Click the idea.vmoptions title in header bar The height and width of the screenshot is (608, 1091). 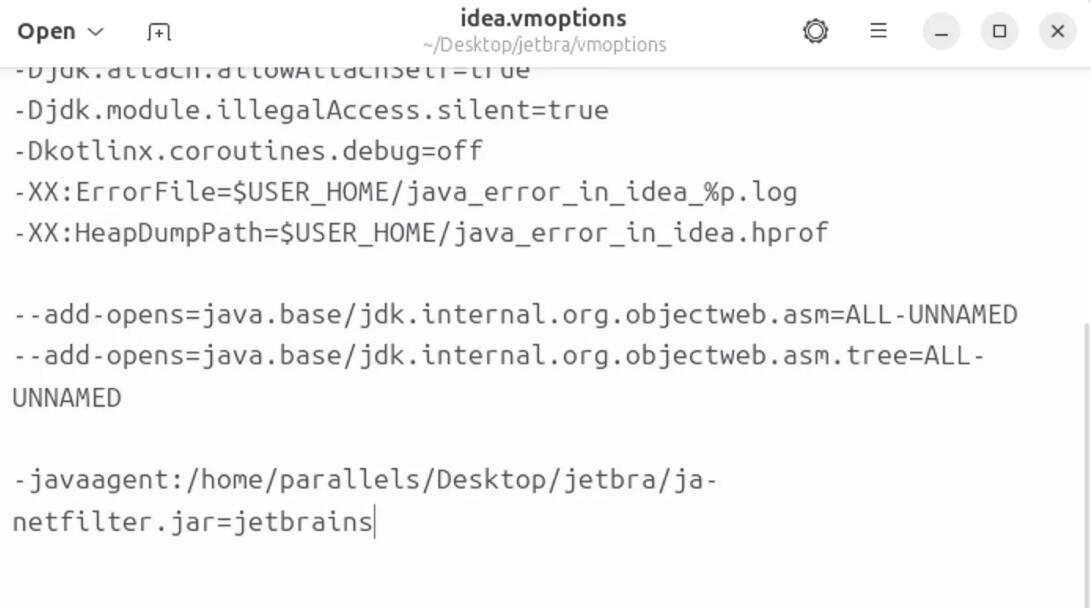click(543, 19)
